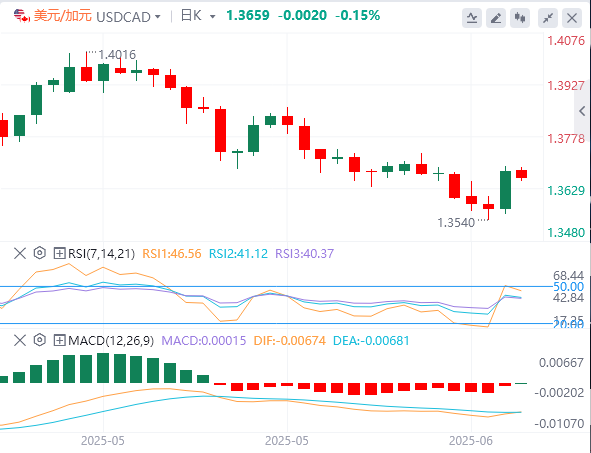Click the 0.00667 MACD axis label
The width and height of the screenshot is (591, 453).
coord(561,363)
